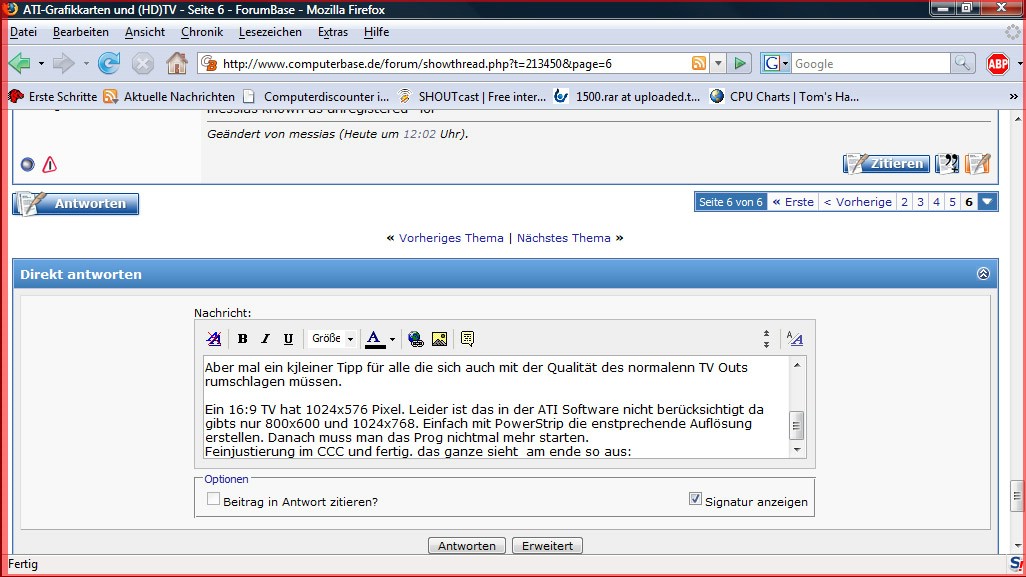Click the page vertical scrollbar thumb
Image resolution: width=1026 pixels, height=577 pixels.
[x=1017, y=495]
